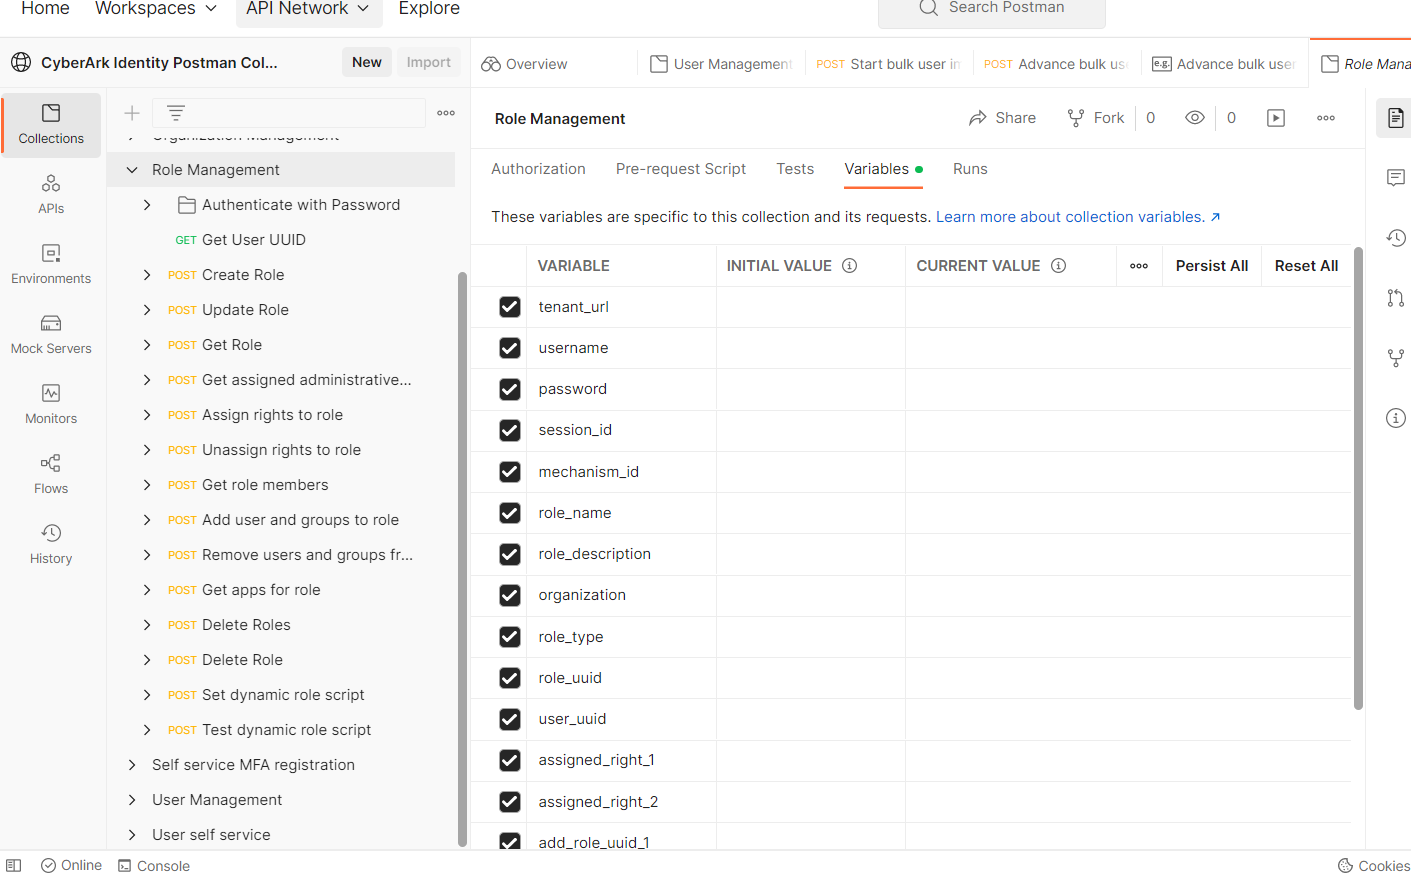Viewport: 1411px width, 875px height.
Task: Open the Workspaces dropdown menu
Action: coord(156,9)
